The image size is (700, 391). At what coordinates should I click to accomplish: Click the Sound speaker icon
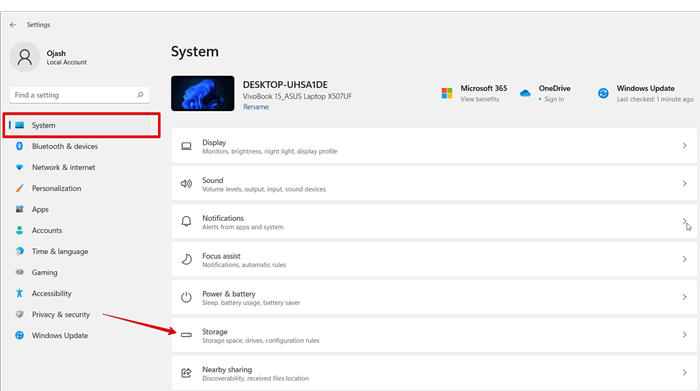point(186,183)
